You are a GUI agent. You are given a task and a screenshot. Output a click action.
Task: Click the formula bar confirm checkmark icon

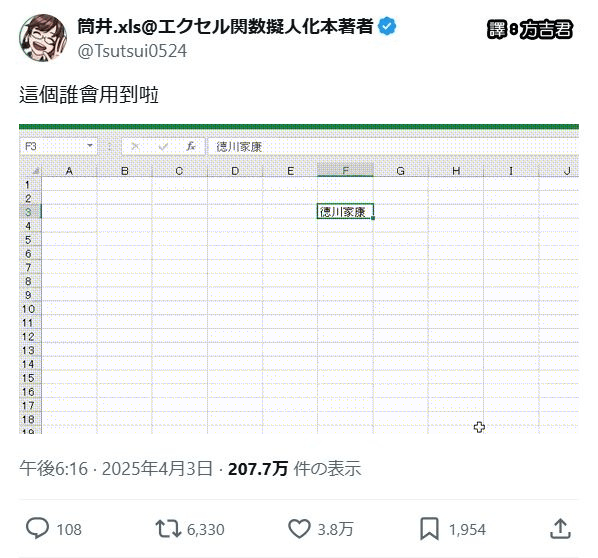[x=163, y=146]
